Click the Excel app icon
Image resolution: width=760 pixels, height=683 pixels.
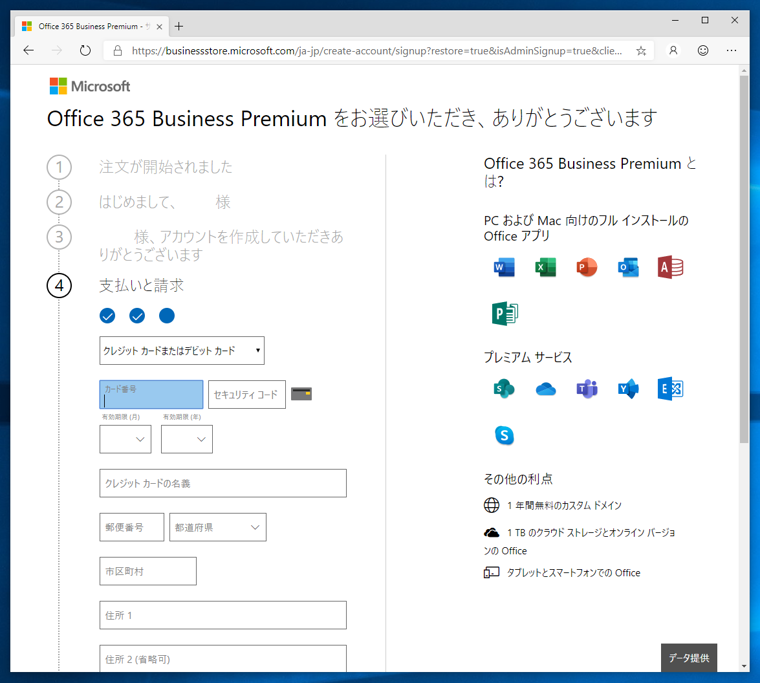click(x=546, y=267)
